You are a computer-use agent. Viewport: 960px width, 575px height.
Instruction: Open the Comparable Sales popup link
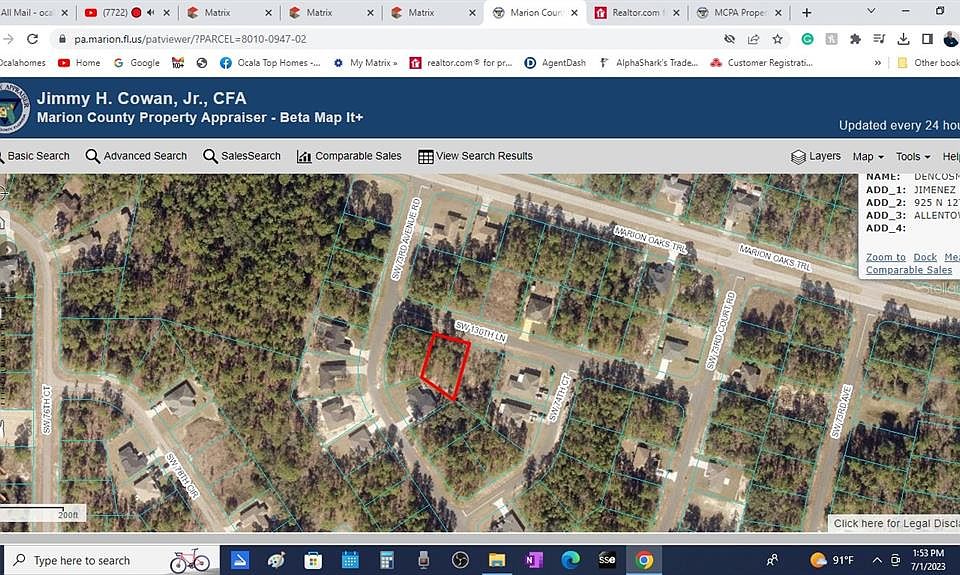point(909,270)
